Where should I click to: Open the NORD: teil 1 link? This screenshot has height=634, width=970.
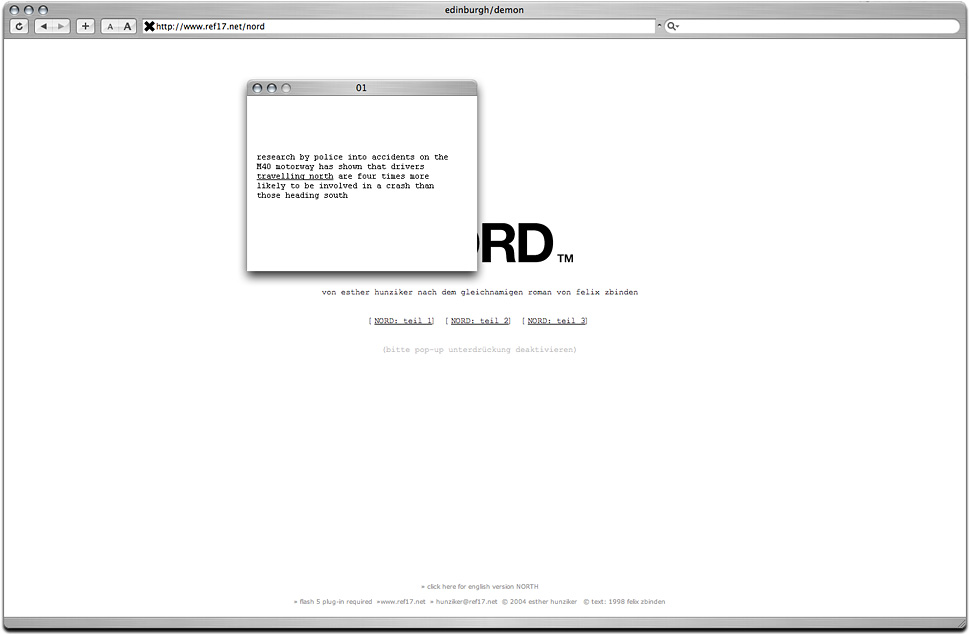403,321
